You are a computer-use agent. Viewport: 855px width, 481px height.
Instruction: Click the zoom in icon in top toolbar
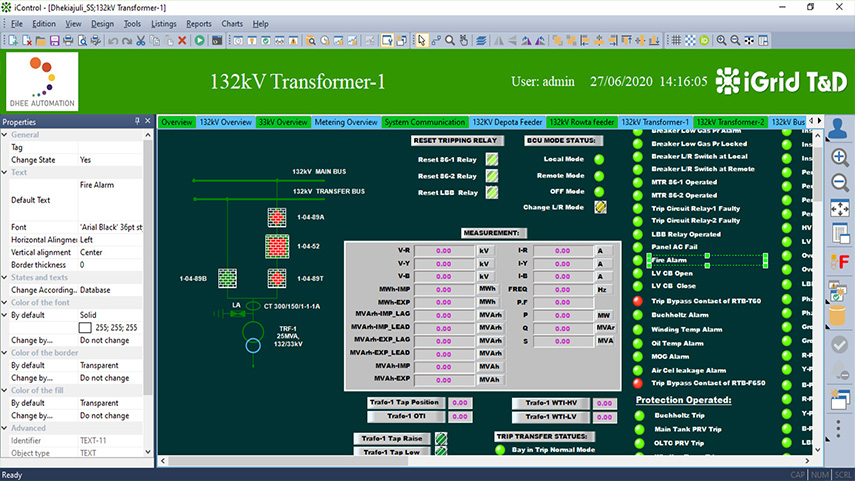click(721, 40)
